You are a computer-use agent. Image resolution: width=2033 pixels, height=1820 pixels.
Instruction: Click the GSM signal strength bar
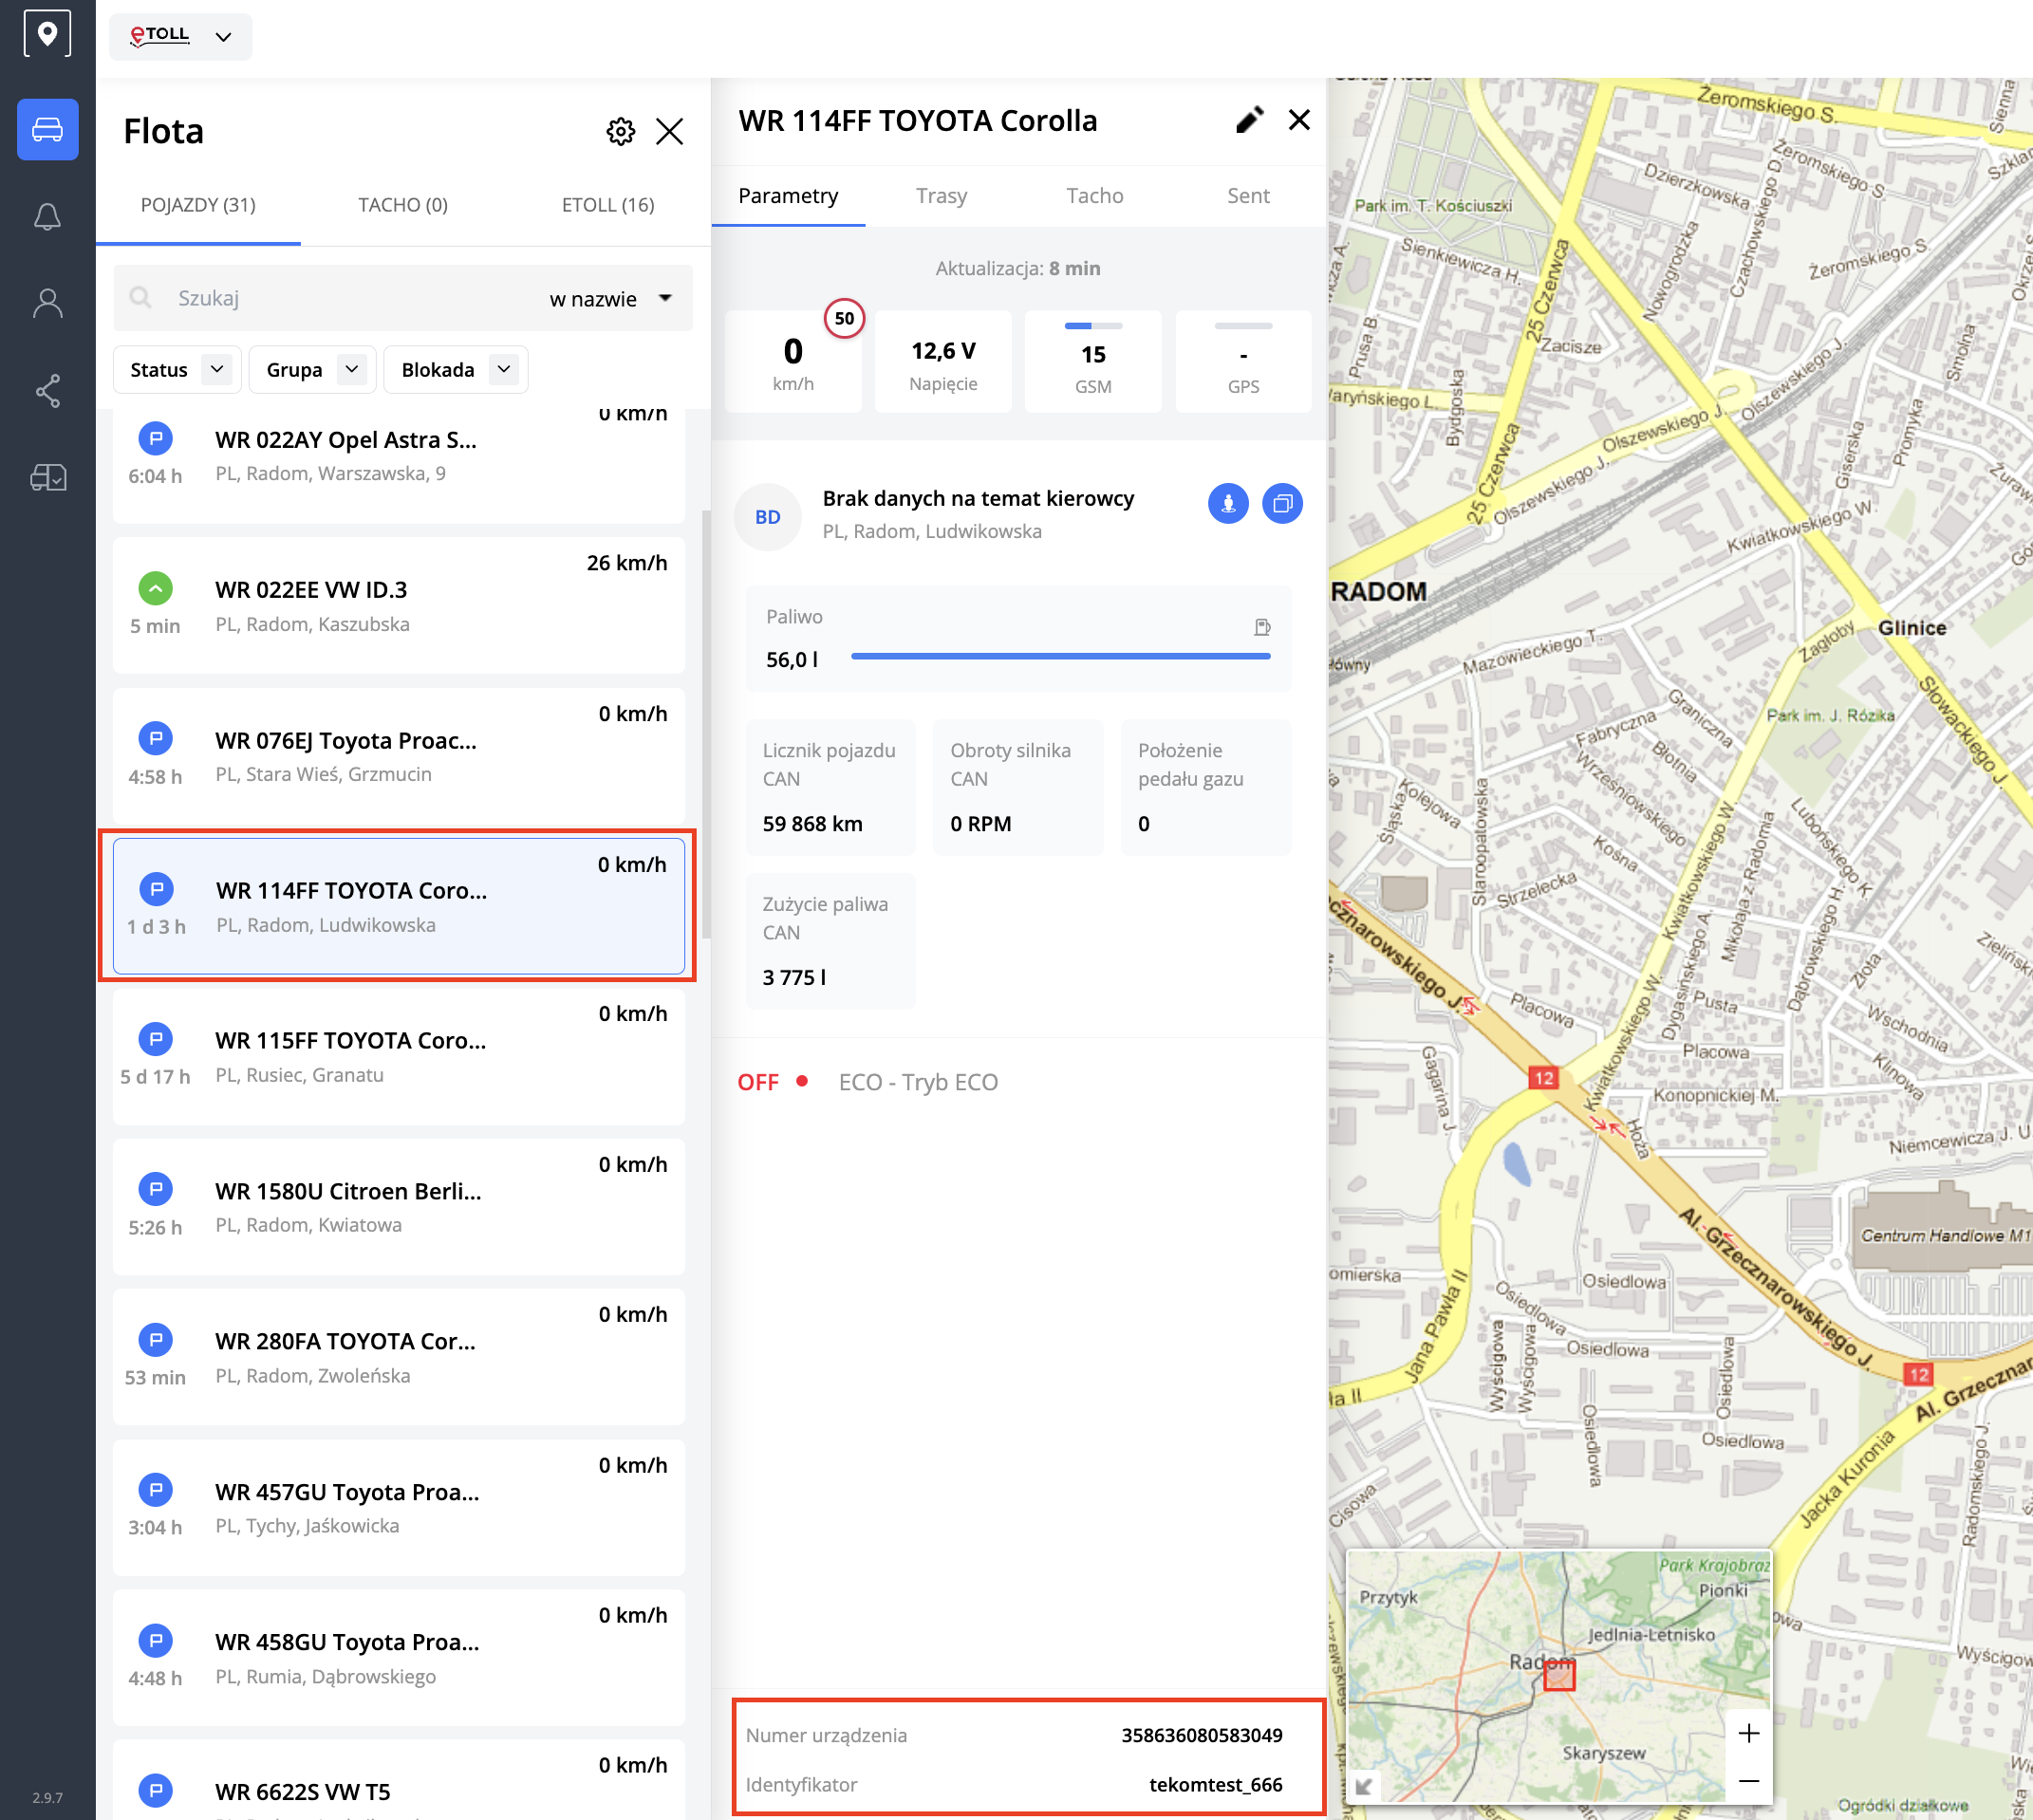[1093, 326]
